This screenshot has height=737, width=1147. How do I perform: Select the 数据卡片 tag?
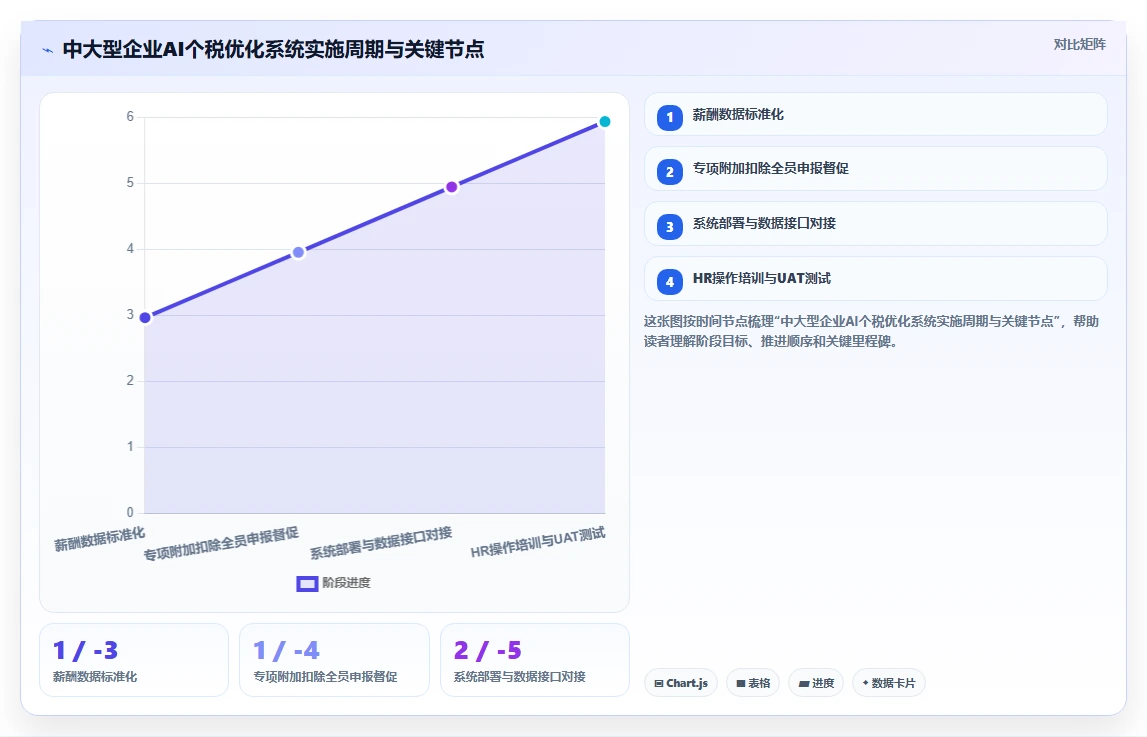[888, 683]
